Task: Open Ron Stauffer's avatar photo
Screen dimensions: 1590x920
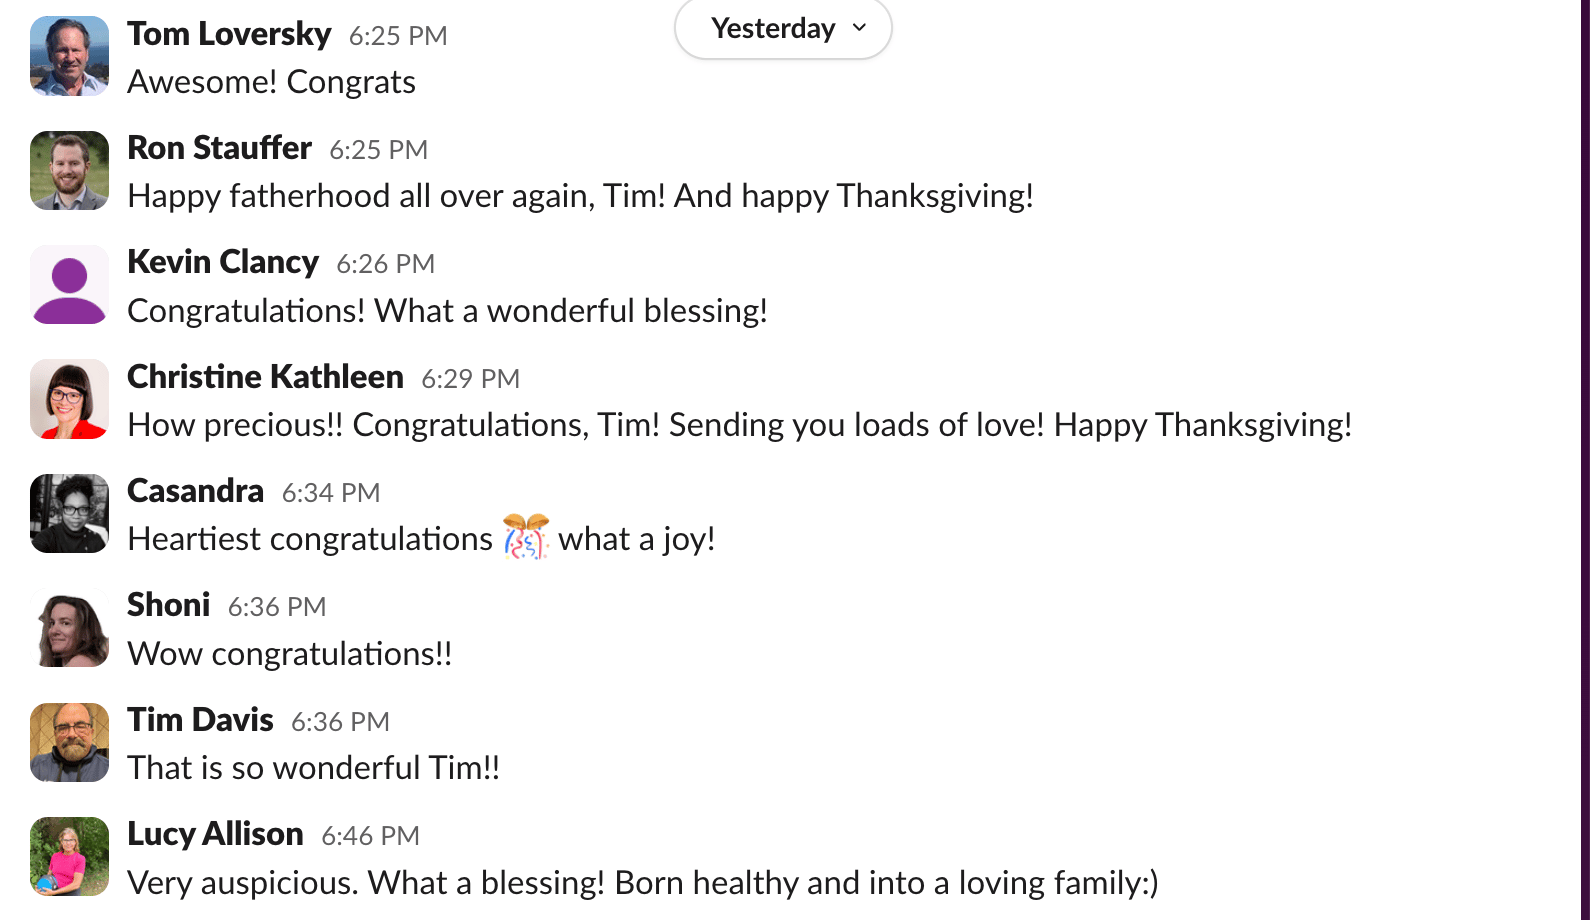Action: 69,170
